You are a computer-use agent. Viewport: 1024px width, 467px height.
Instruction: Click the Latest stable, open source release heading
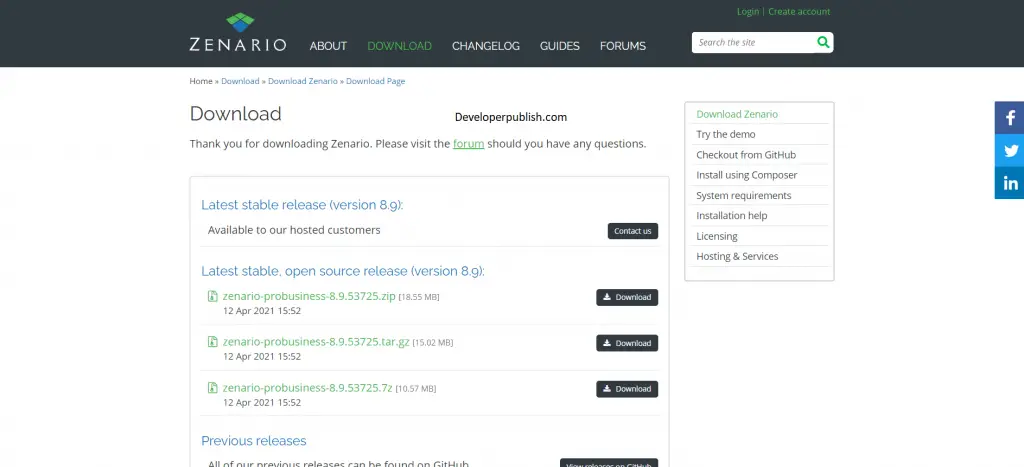point(343,271)
